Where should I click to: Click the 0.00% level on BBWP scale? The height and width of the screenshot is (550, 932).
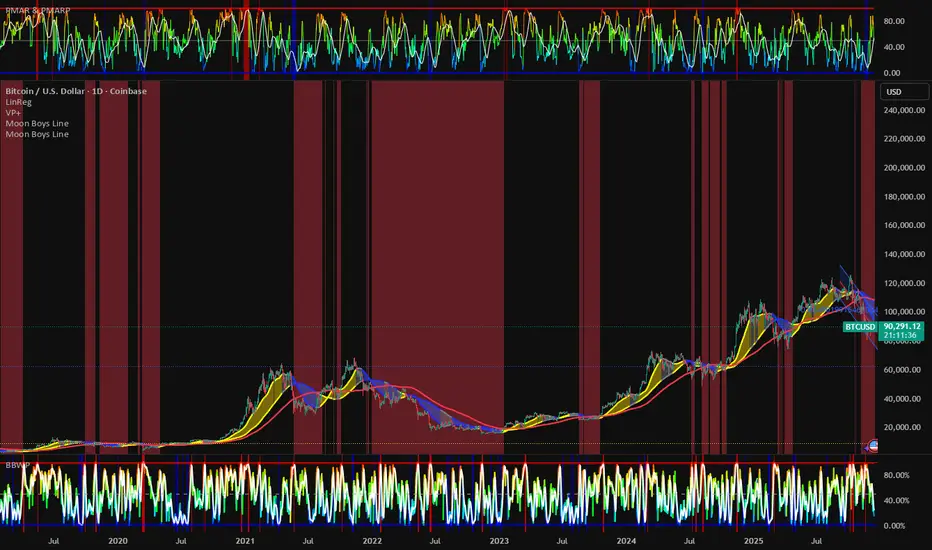(895, 526)
